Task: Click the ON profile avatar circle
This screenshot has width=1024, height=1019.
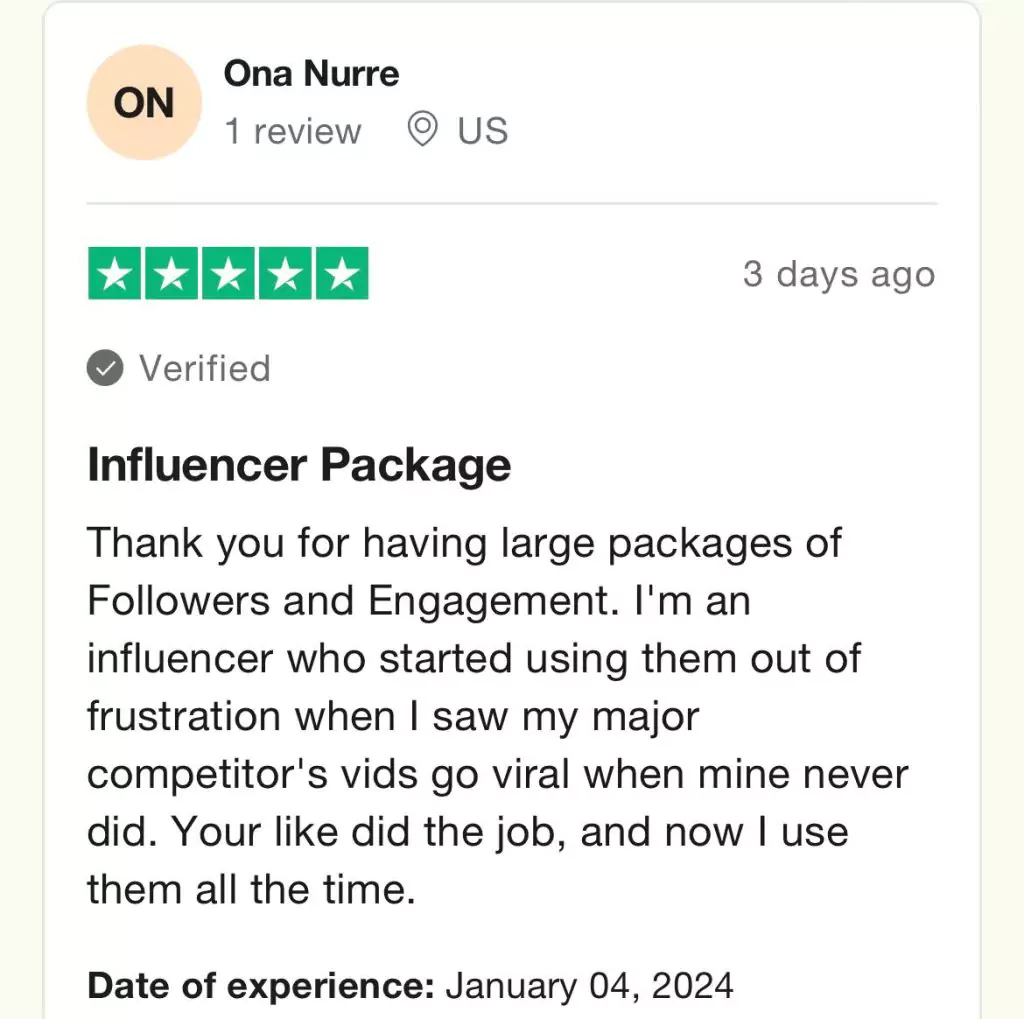Action: click(144, 103)
